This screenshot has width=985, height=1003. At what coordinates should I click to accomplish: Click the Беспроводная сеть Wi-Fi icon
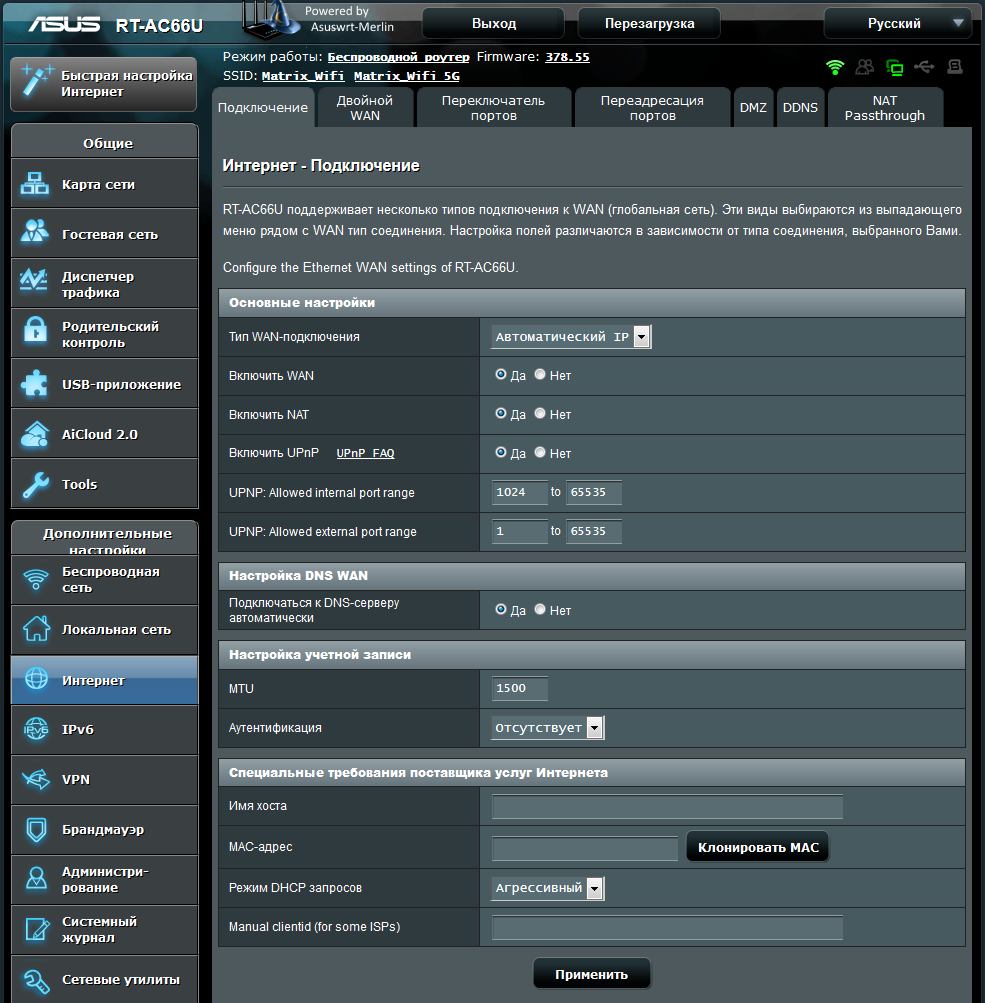coord(36,579)
